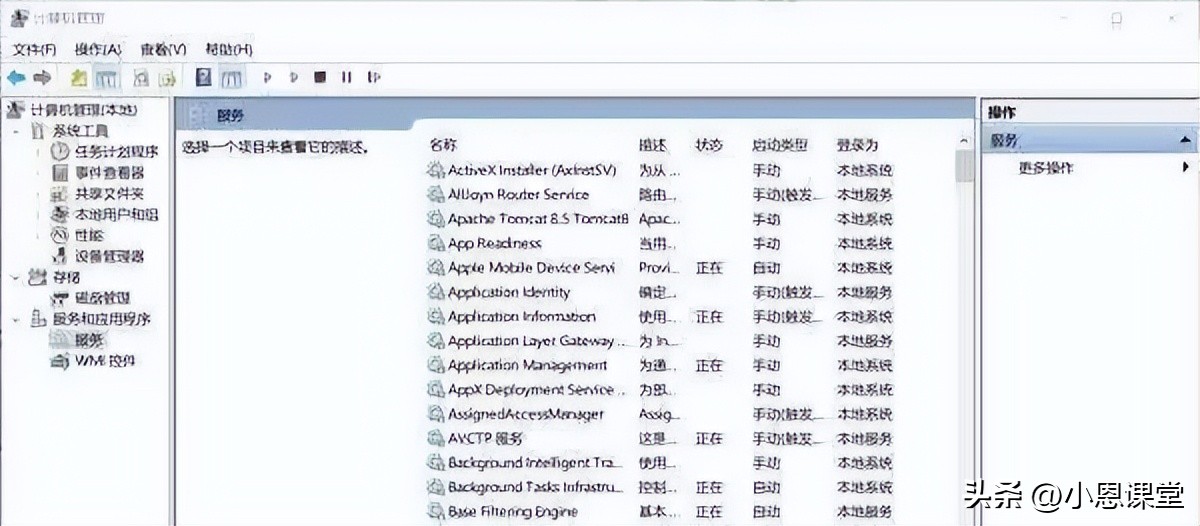
Task: Select 磁盘管理 (Disk Management) in tree
Action: click(102, 298)
